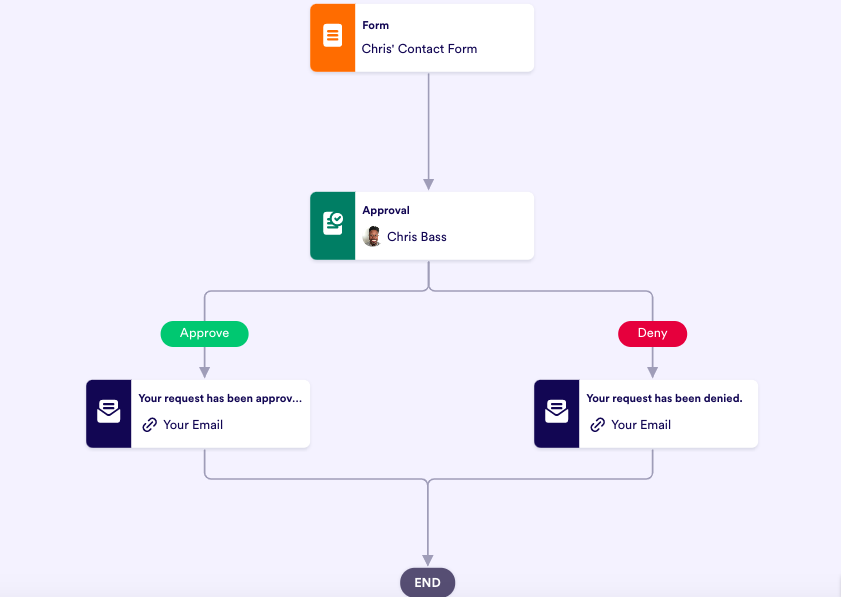Click the green Approval step icon
841x597 pixels.
click(x=332, y=225)
